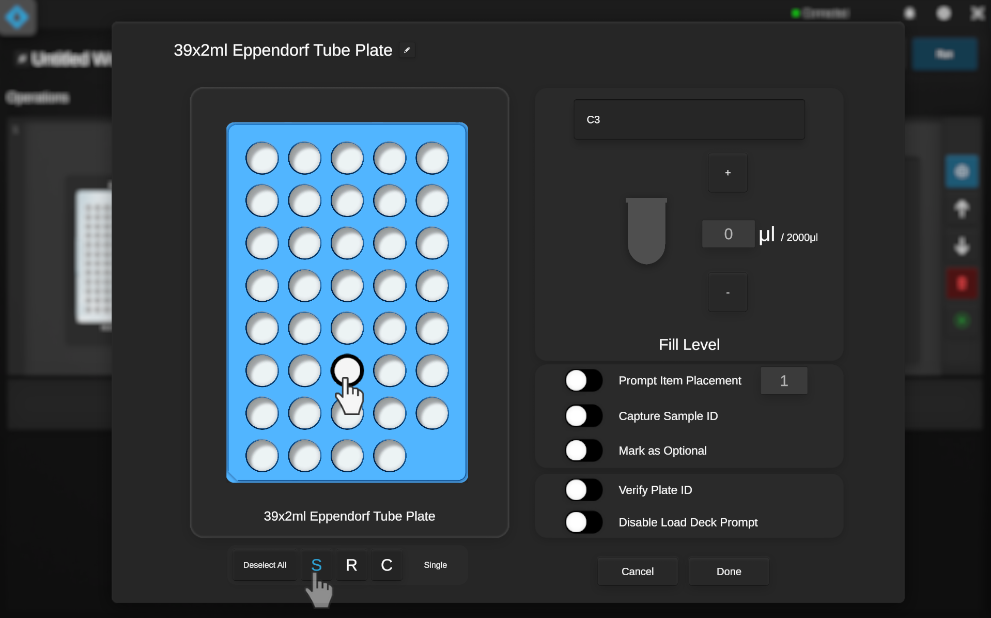991x618 pixels.
Task: Click the plate caption below the blue rack
Action: pyautogui.click(x=350, y=516)
